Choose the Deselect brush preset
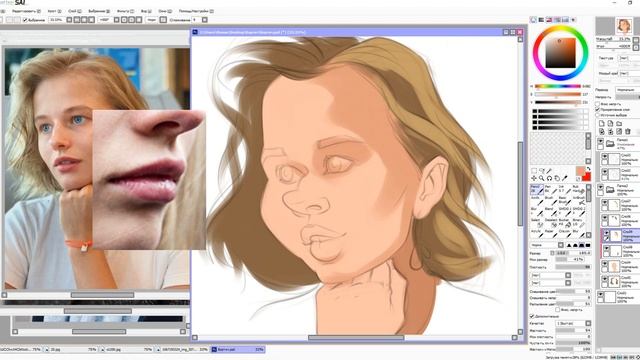The width and height of the screenshot is (640, 360). click(551, 223)
